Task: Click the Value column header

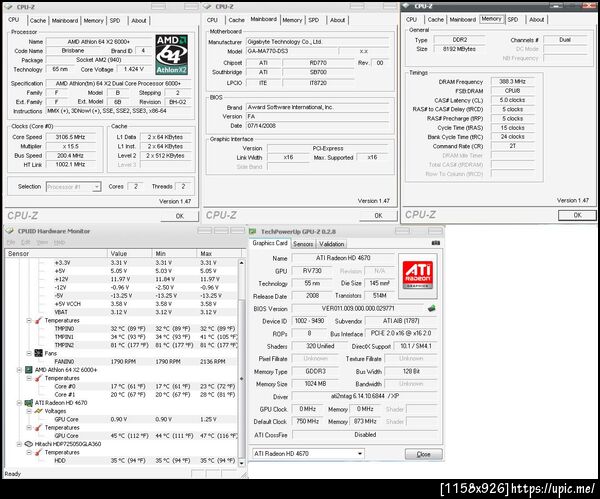Action: (x=129, y=253)
